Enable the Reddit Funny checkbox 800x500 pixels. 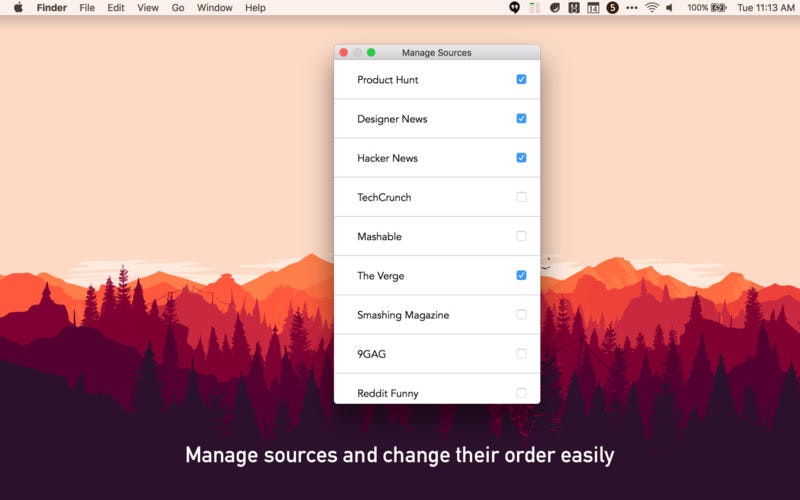pos(521,393)
